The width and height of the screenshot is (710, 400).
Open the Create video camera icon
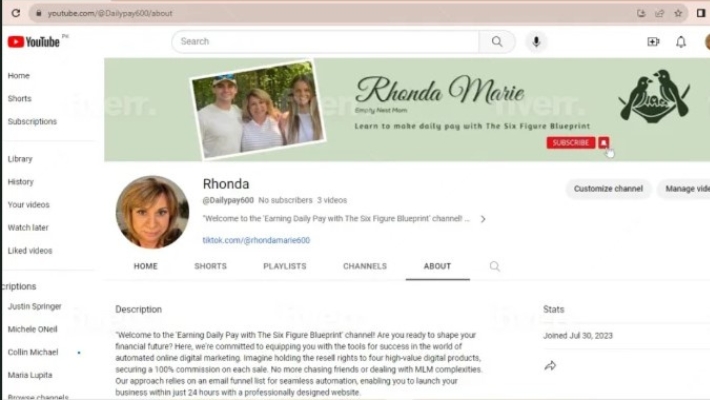[653, 42]
